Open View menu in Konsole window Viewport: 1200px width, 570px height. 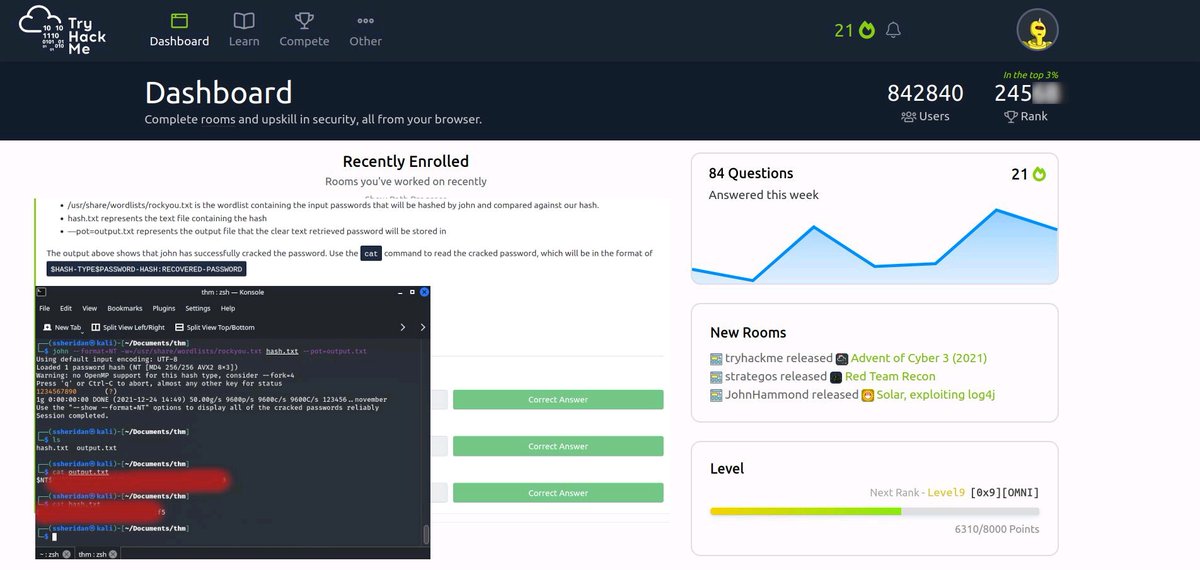pos(90,309)
